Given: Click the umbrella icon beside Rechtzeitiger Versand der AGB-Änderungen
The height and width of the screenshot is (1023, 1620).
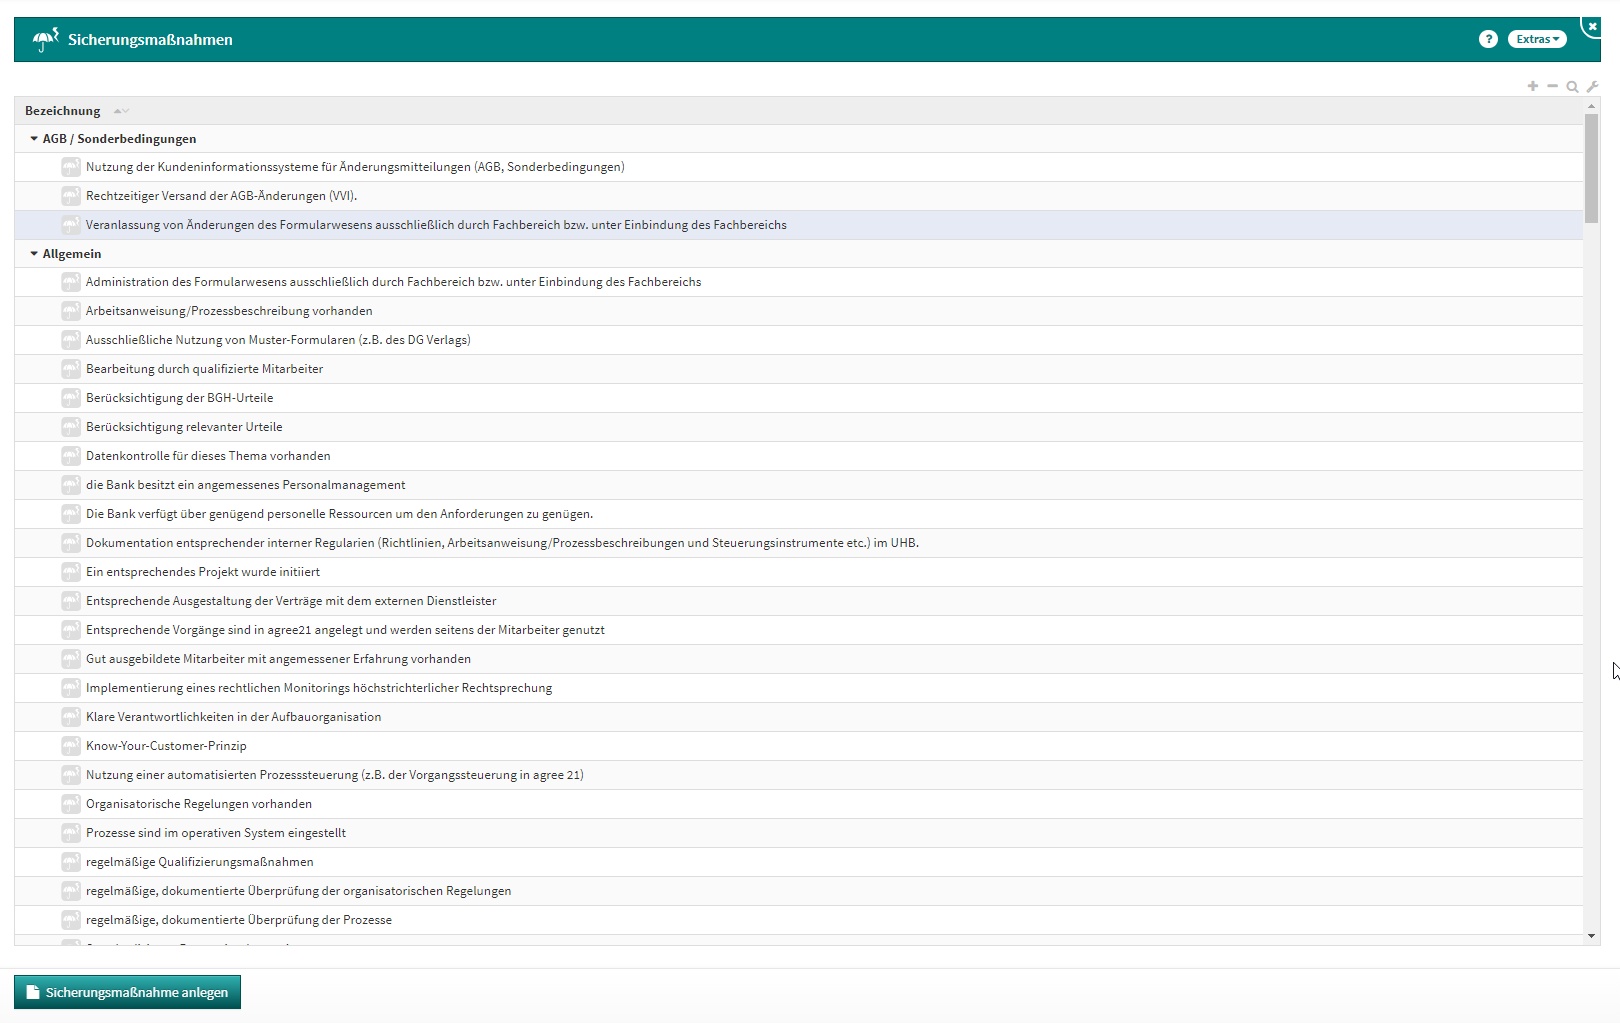Looking at the screenshot, I should (70, 196).
